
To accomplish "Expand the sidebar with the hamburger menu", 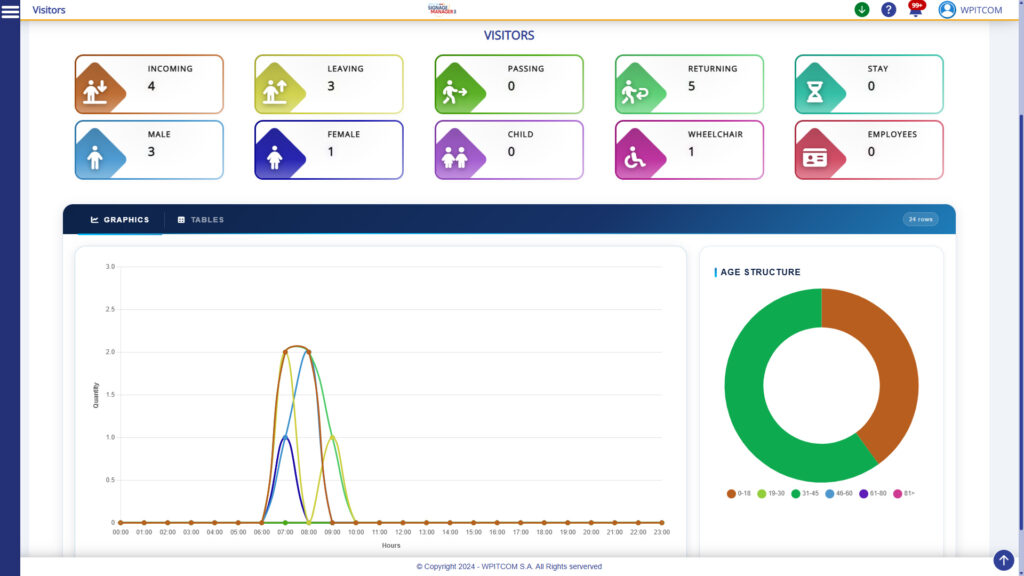I will point(10,11).
